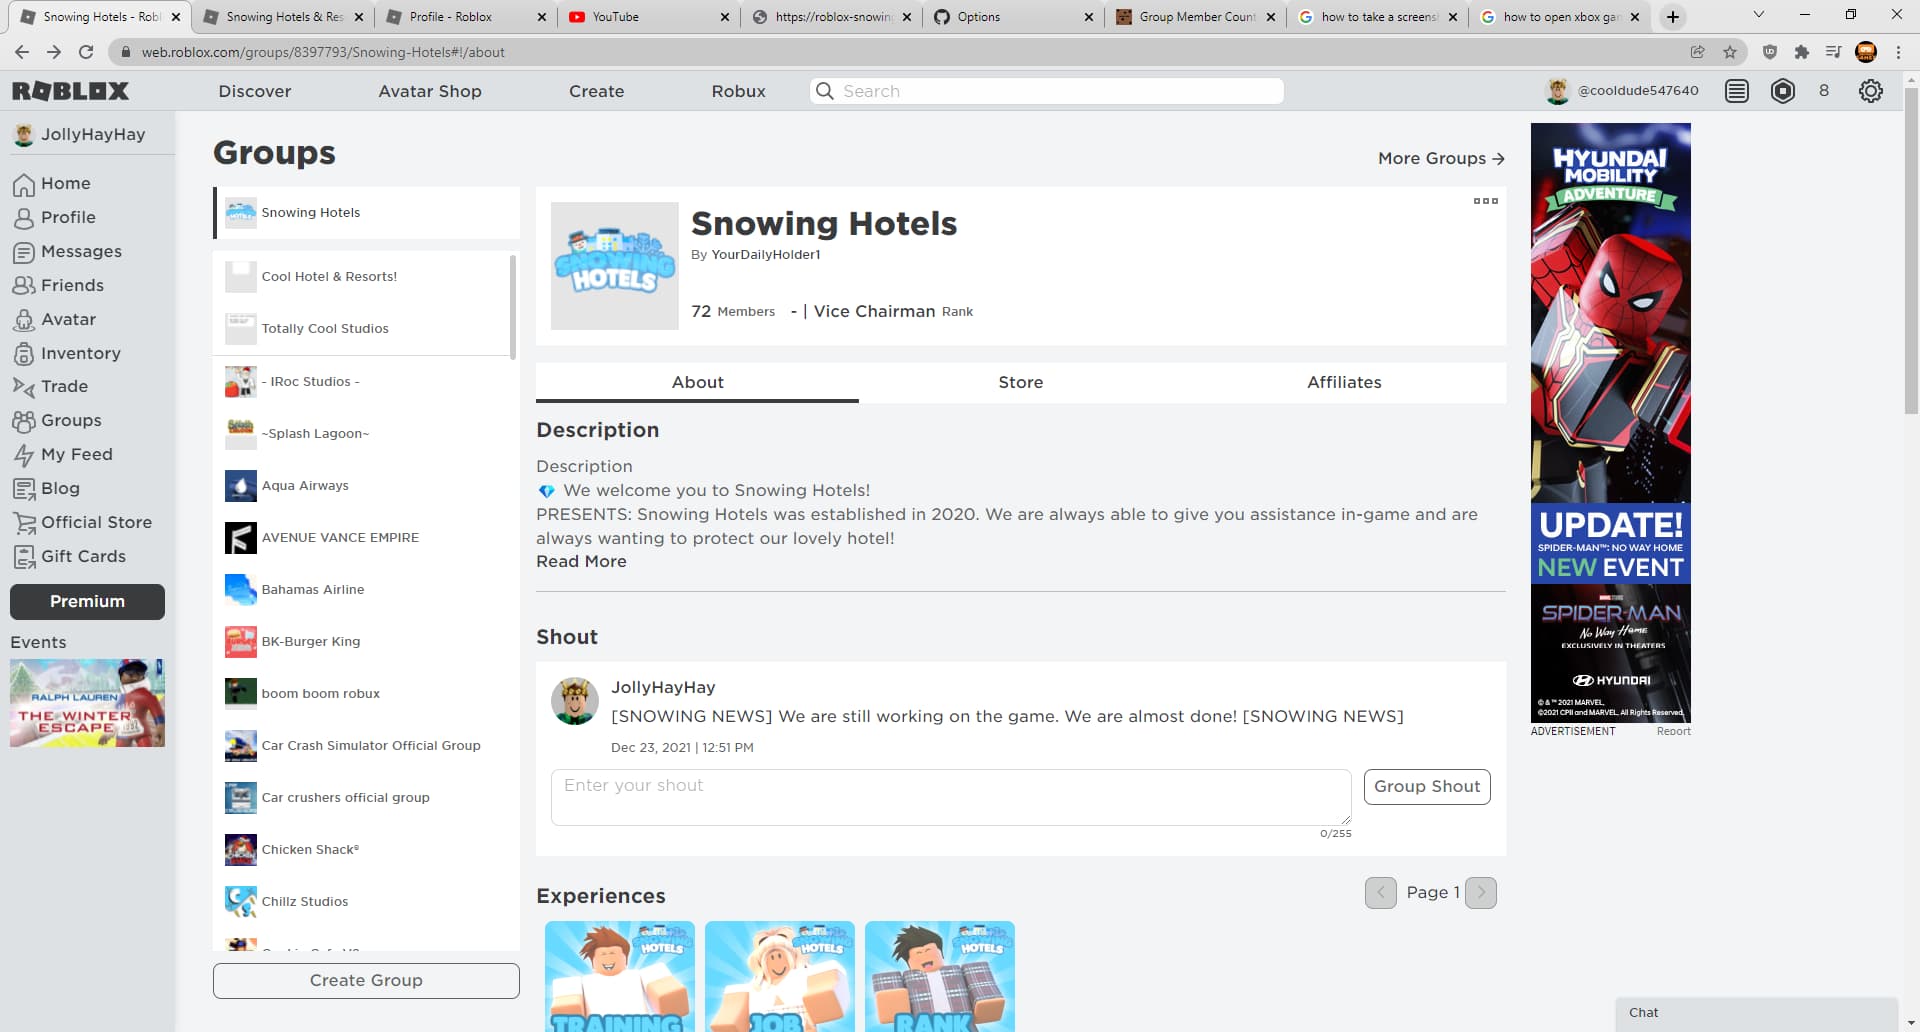Open the Inventory sidebar icon
The image size is (1920, 1032).
[24, 354]
